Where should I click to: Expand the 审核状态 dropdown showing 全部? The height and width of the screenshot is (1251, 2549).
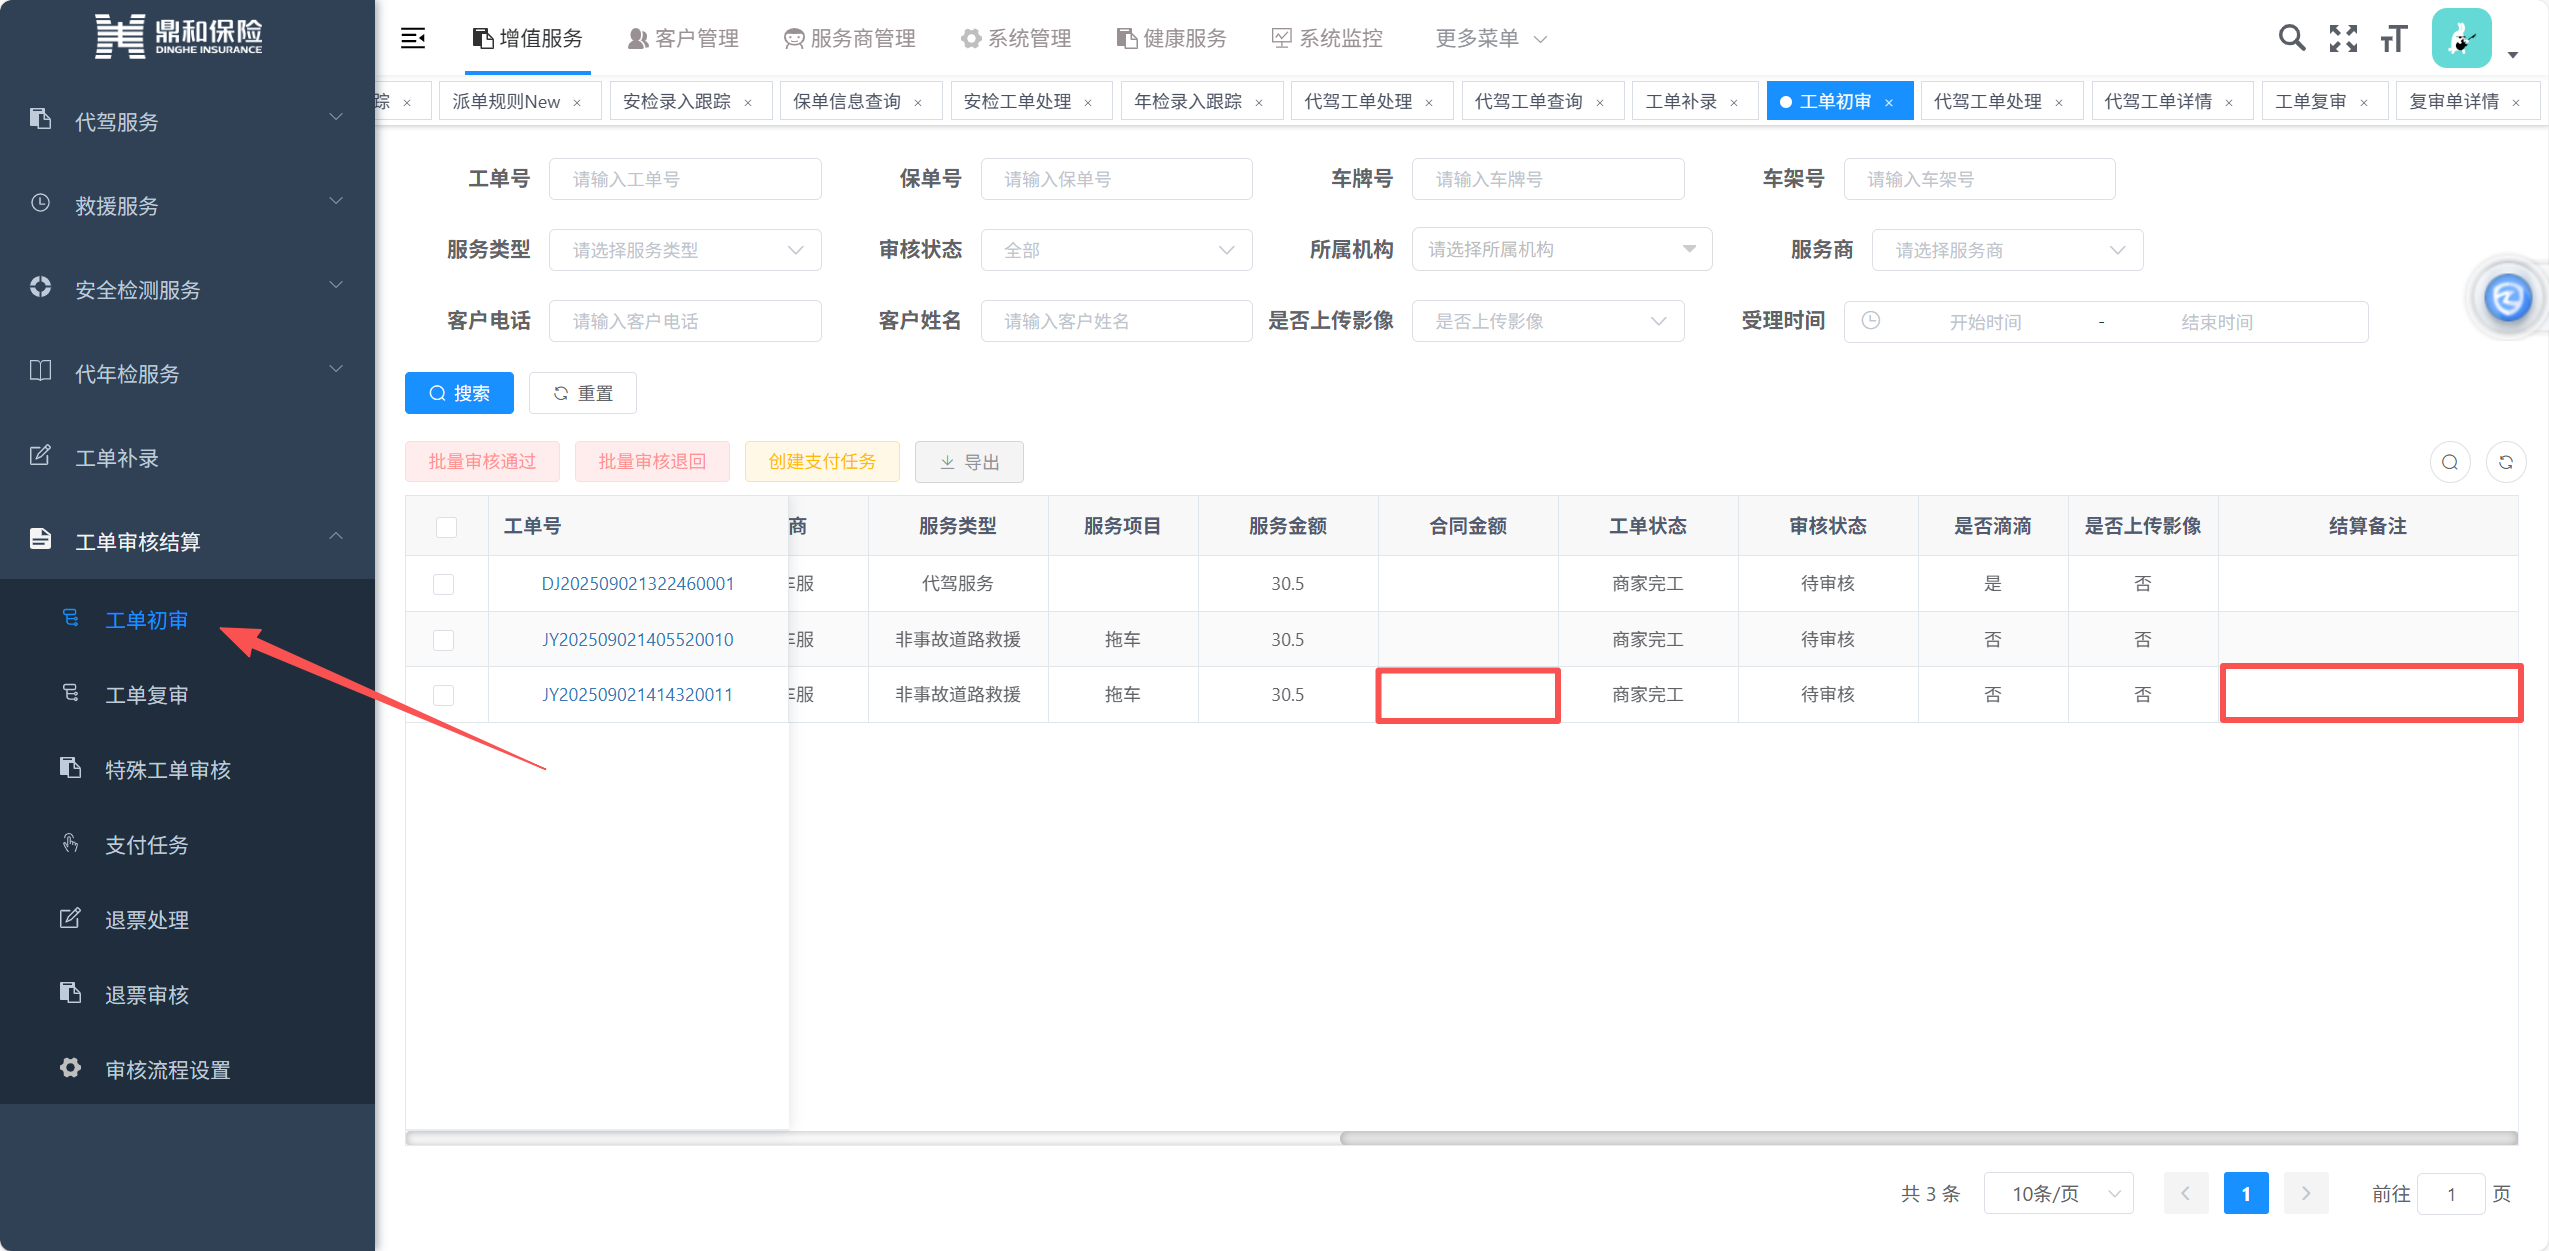(1116, 250)
